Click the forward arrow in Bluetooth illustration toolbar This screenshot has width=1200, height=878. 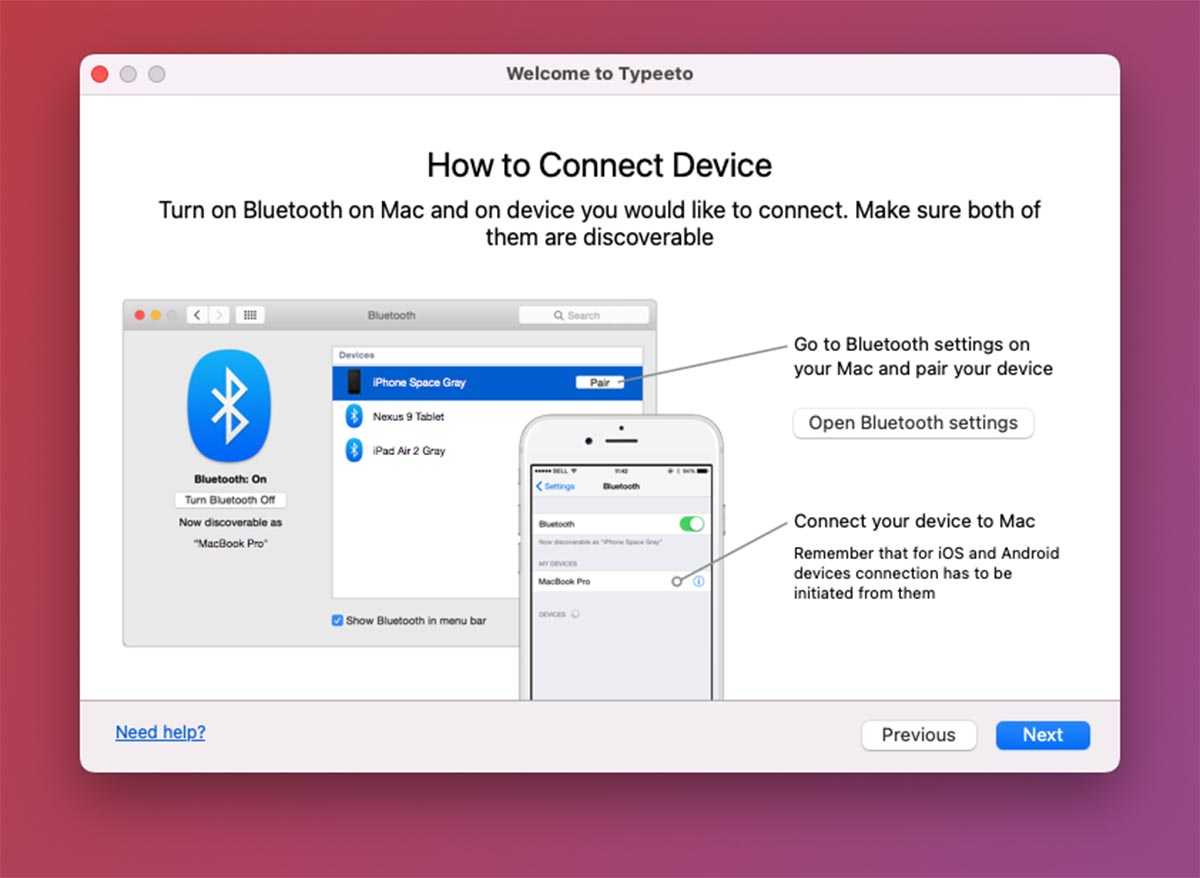pos(219,315)
